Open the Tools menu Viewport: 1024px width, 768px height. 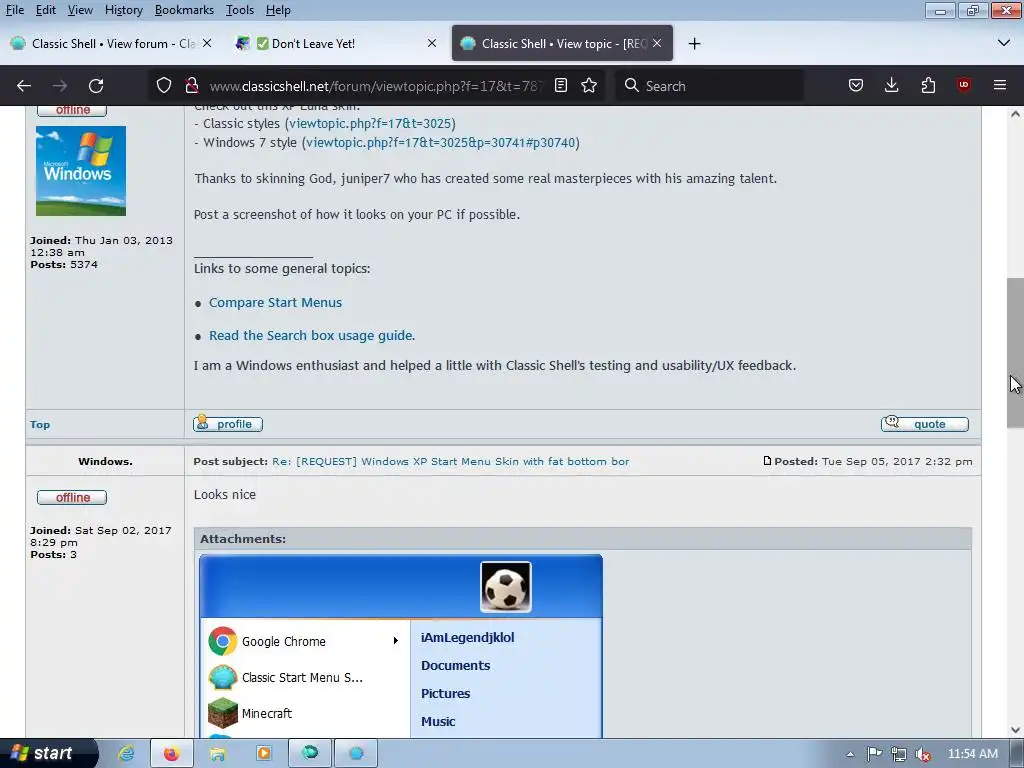tap(240, 10)
